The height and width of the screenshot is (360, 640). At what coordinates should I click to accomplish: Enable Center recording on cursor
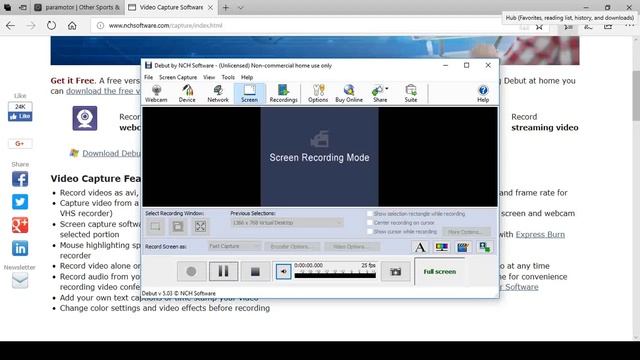(370, 222)
